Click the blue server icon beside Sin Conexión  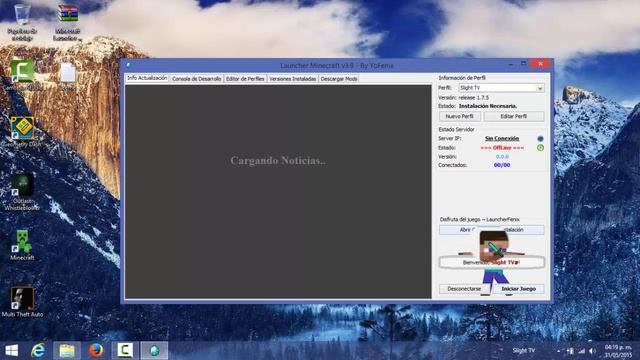coord(540,139)
